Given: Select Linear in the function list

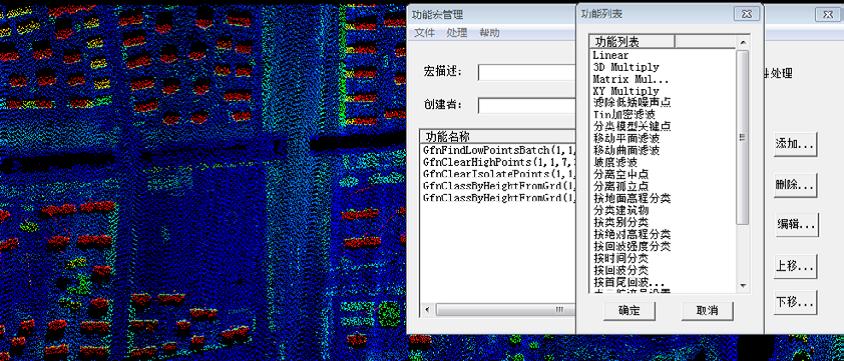Looking at the screenshot, I should (x=610, y=55).
